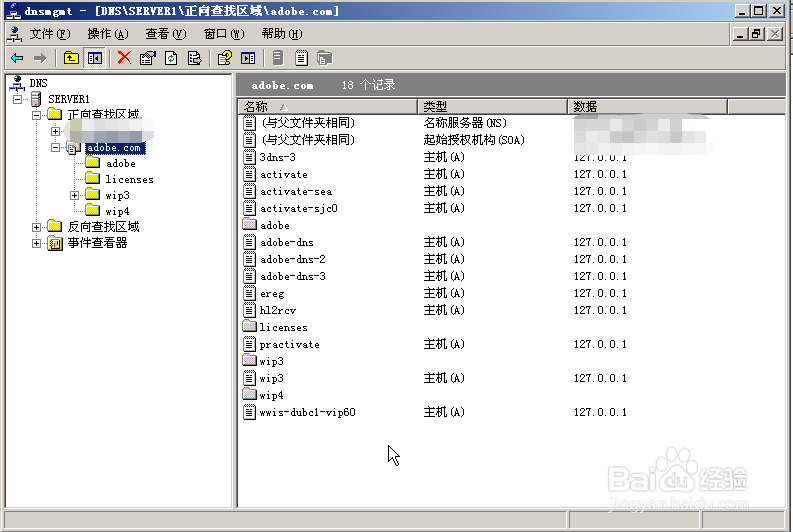Click the new host record icon
Screen dimensions: 793x532
tap(278, 58)
